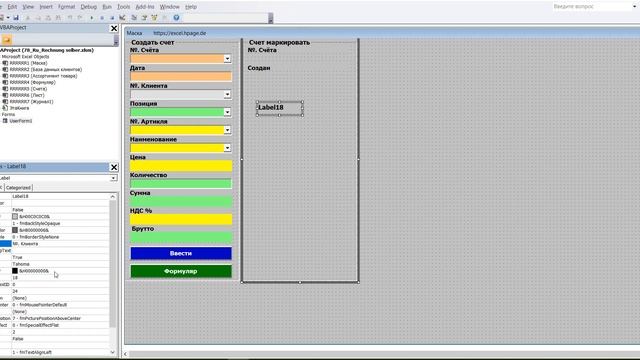640x360 pixels.
Task: Click the Properties list scroll up arrow
Action: click(113, 197)
